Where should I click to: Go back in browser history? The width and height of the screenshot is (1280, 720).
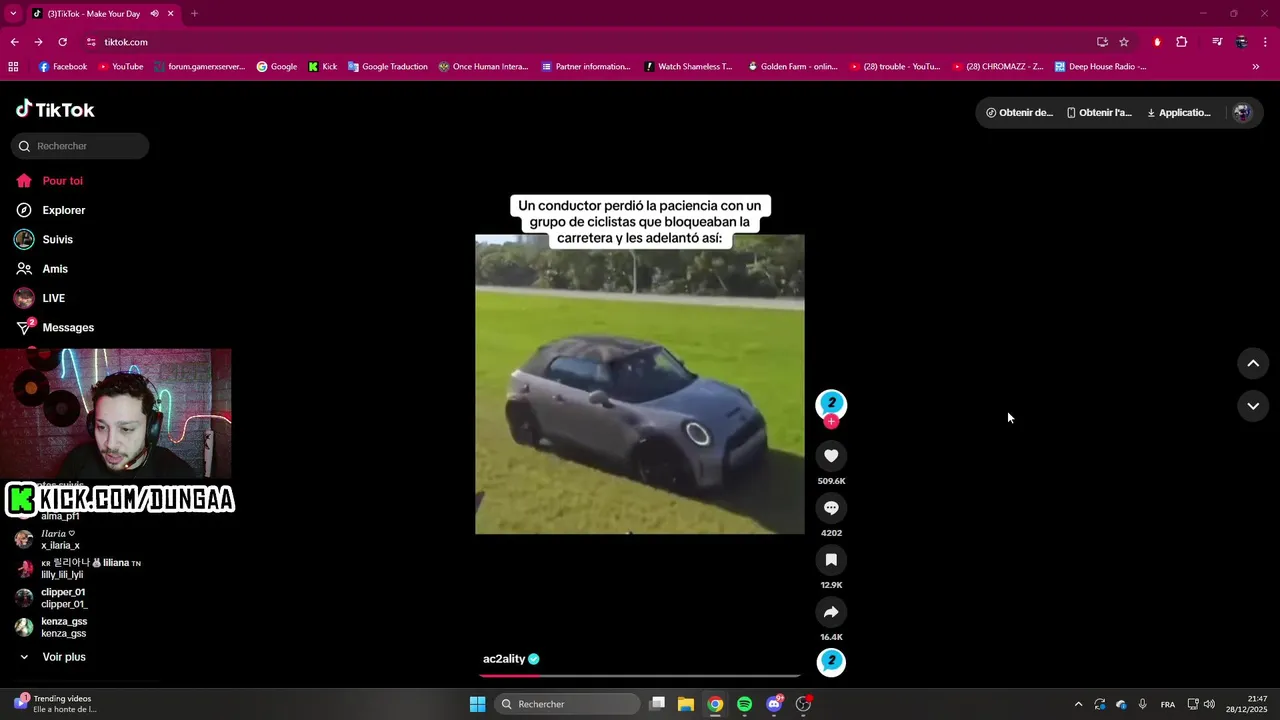(14, 42)
